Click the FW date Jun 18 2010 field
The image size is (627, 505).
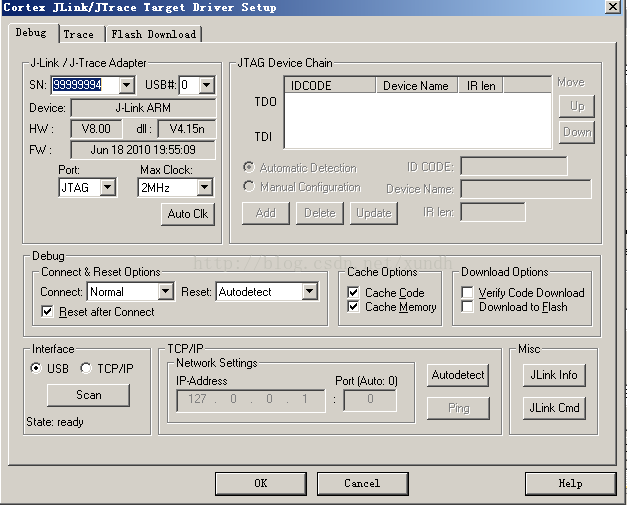(143, 150)
